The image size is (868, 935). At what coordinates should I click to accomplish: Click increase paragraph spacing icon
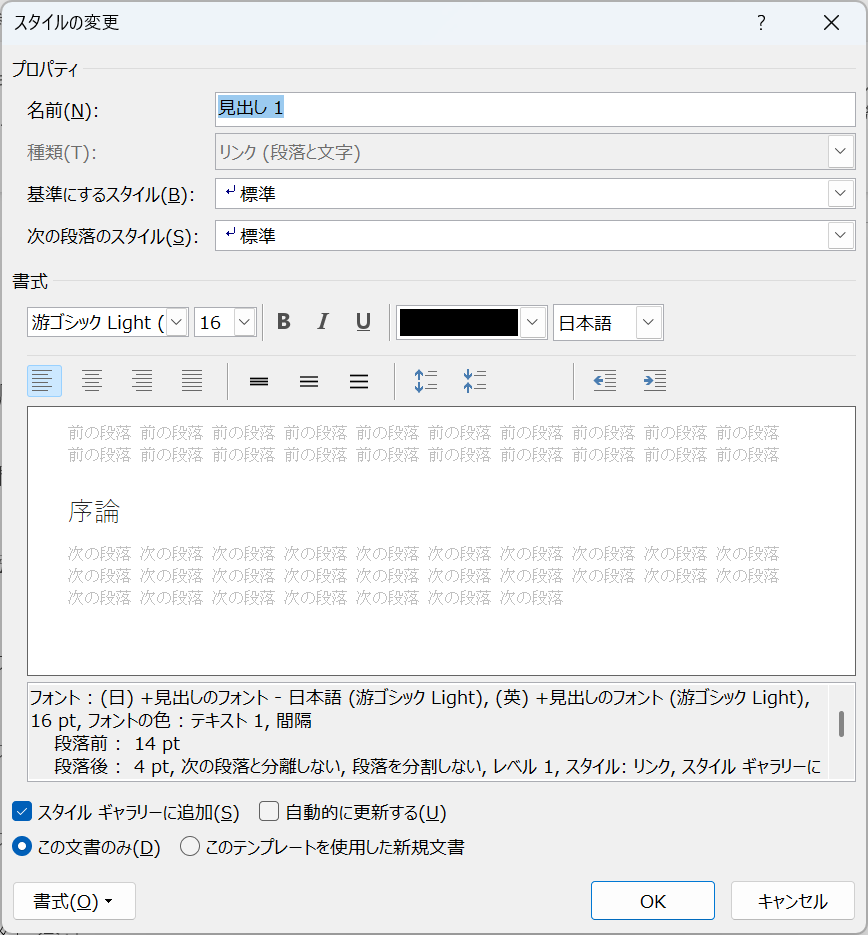click(x=426, y=381)
